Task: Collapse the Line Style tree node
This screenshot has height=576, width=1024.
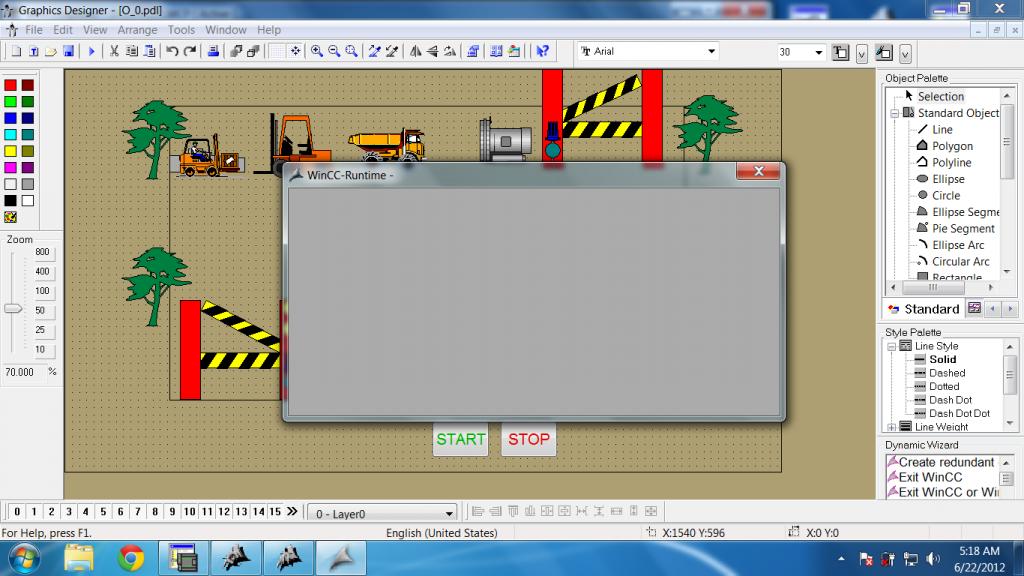Action: [x=891, y=347]
